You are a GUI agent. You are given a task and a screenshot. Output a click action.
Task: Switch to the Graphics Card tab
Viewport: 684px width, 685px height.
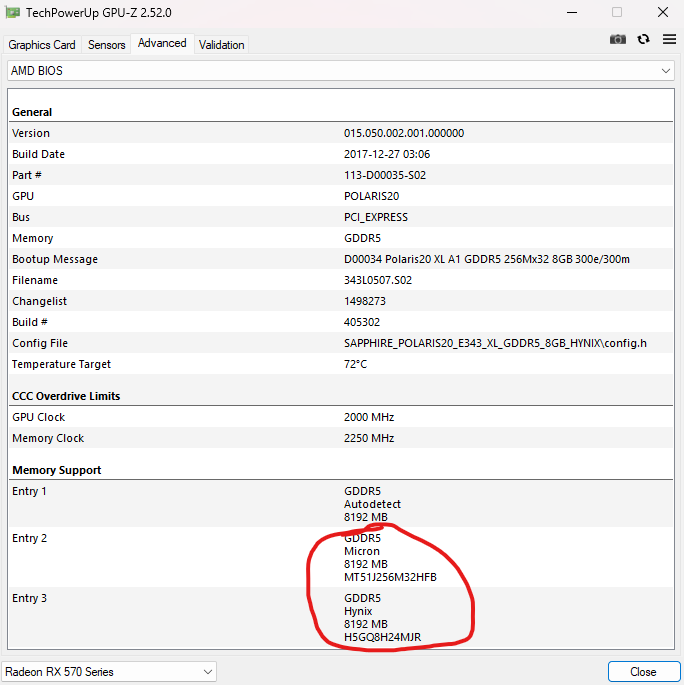click(42, 45)
